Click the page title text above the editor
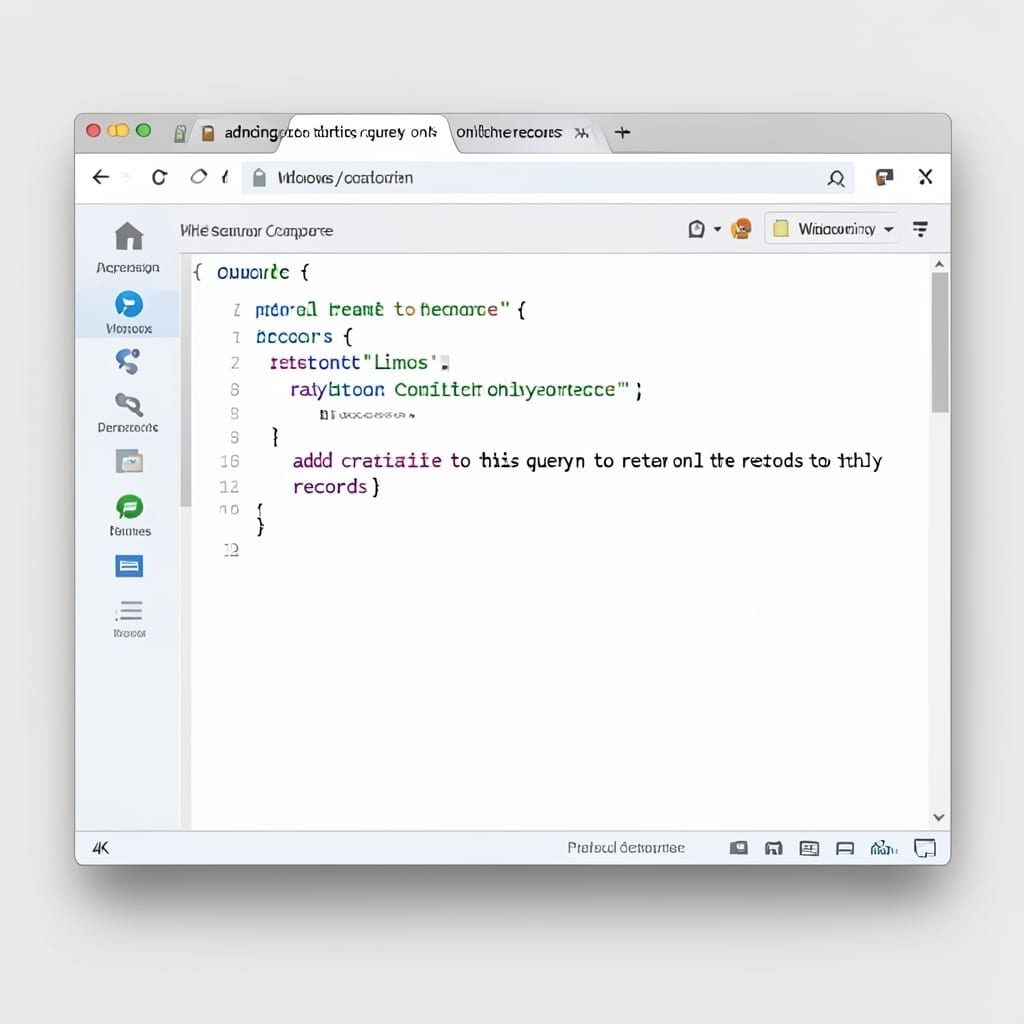 tap(256, 231)
